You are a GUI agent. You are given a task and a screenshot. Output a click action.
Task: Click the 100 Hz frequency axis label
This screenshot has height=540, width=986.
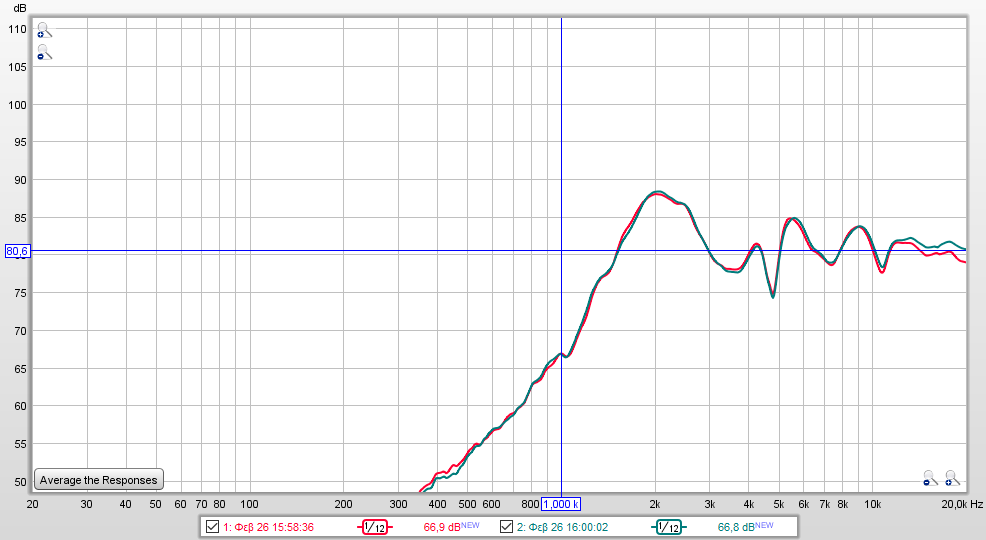(250, 504)
